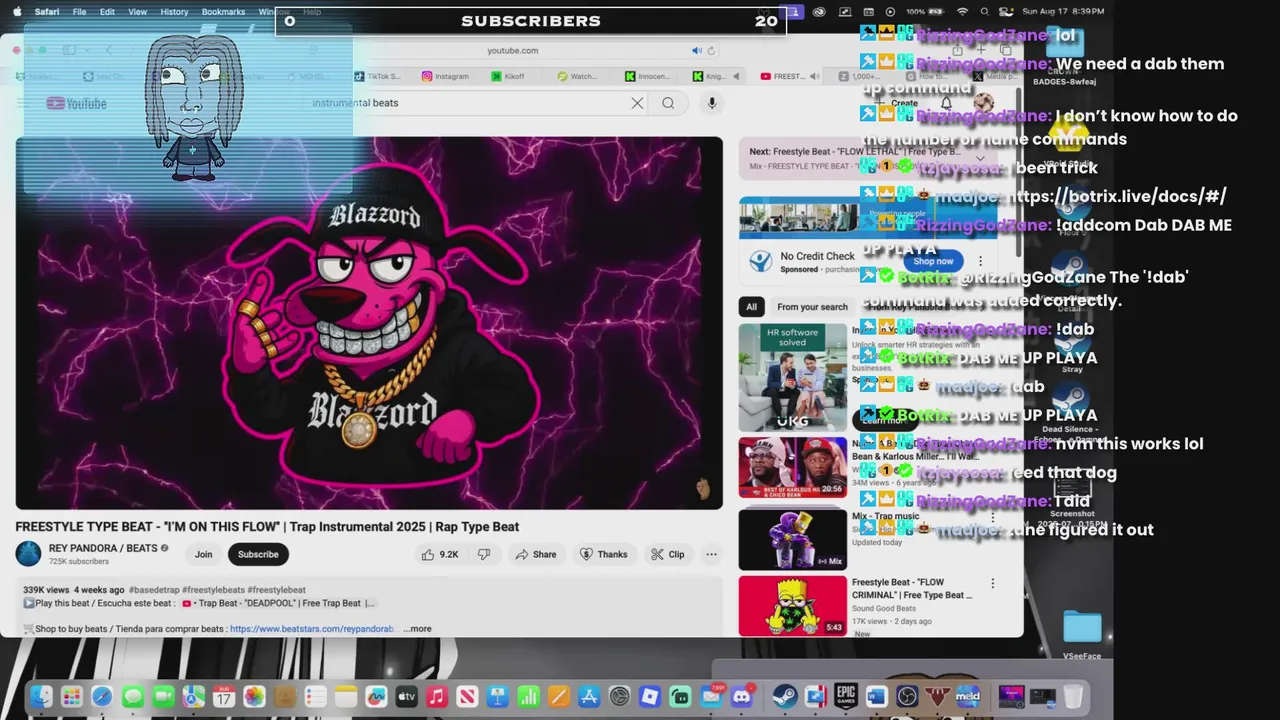The image size is (1280, 720).
Task: Open the Chico Bean & Karlous Miller thumbnail
Action: (792, 467)
